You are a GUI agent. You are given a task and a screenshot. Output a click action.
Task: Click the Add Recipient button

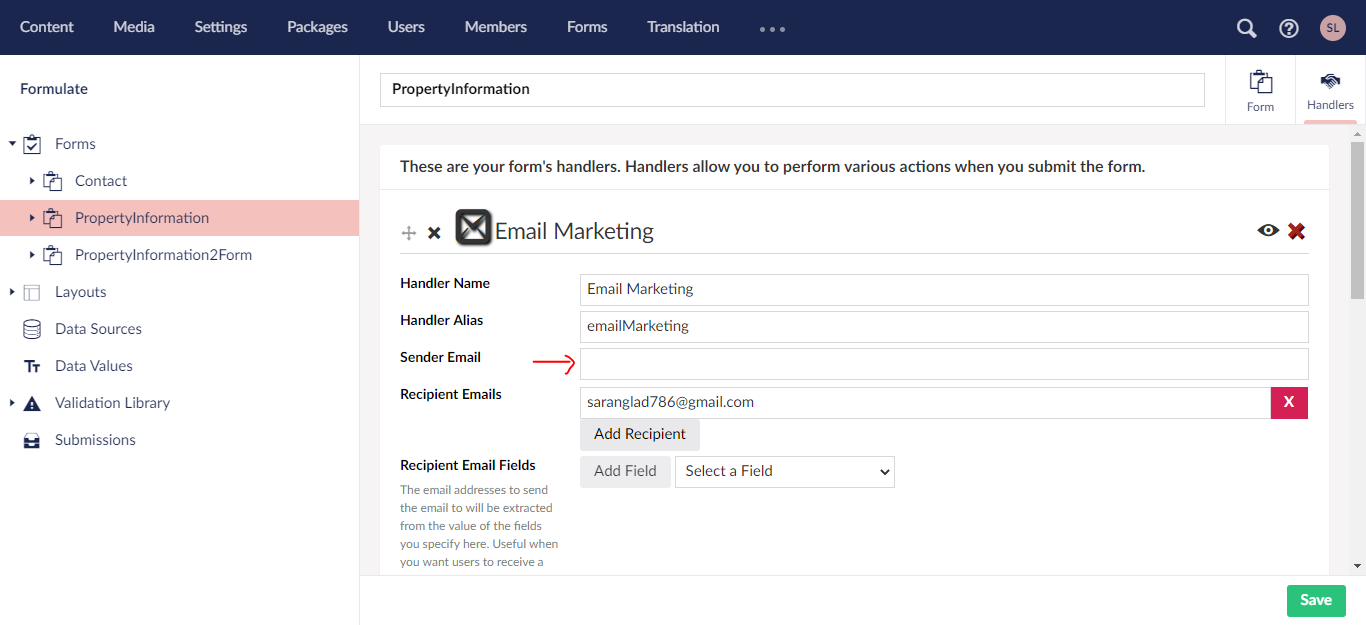click(640, 434)
